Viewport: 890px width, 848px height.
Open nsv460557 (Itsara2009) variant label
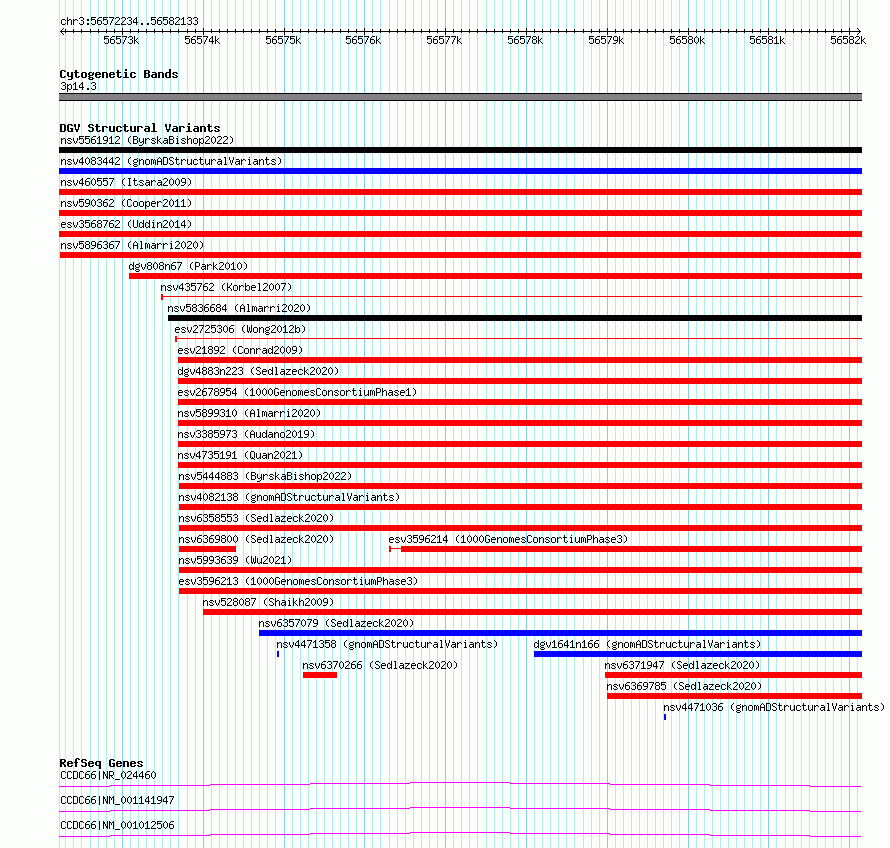coord(126,182)
